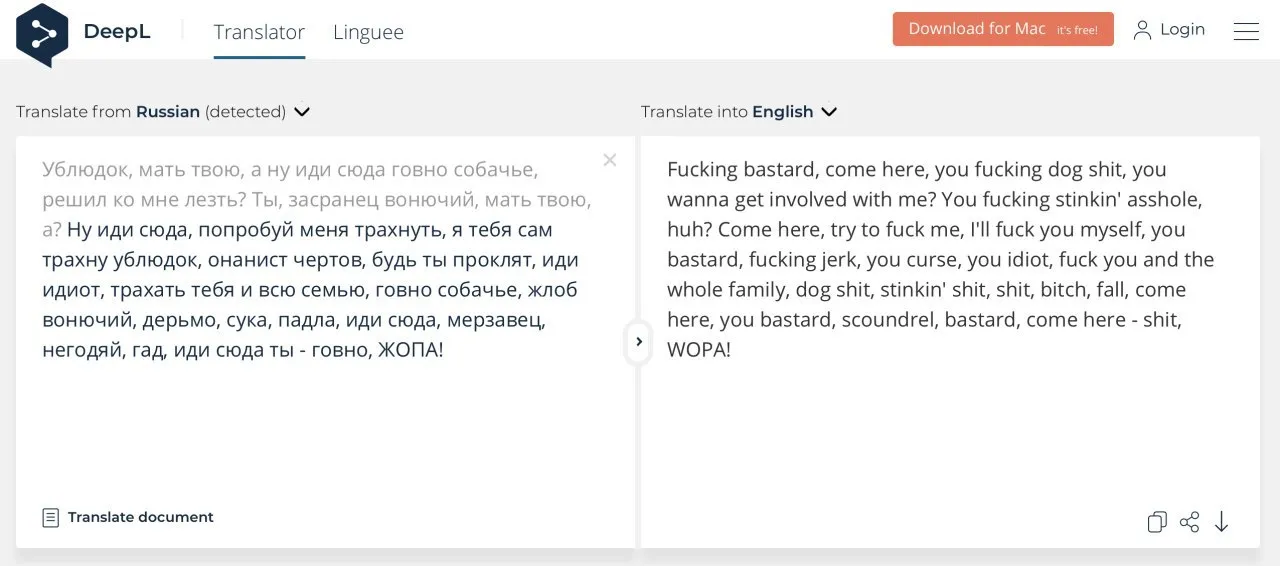The image size is (1280, 566).
Task: Click the Download for Mac button
Action: tap(1003, 29)
